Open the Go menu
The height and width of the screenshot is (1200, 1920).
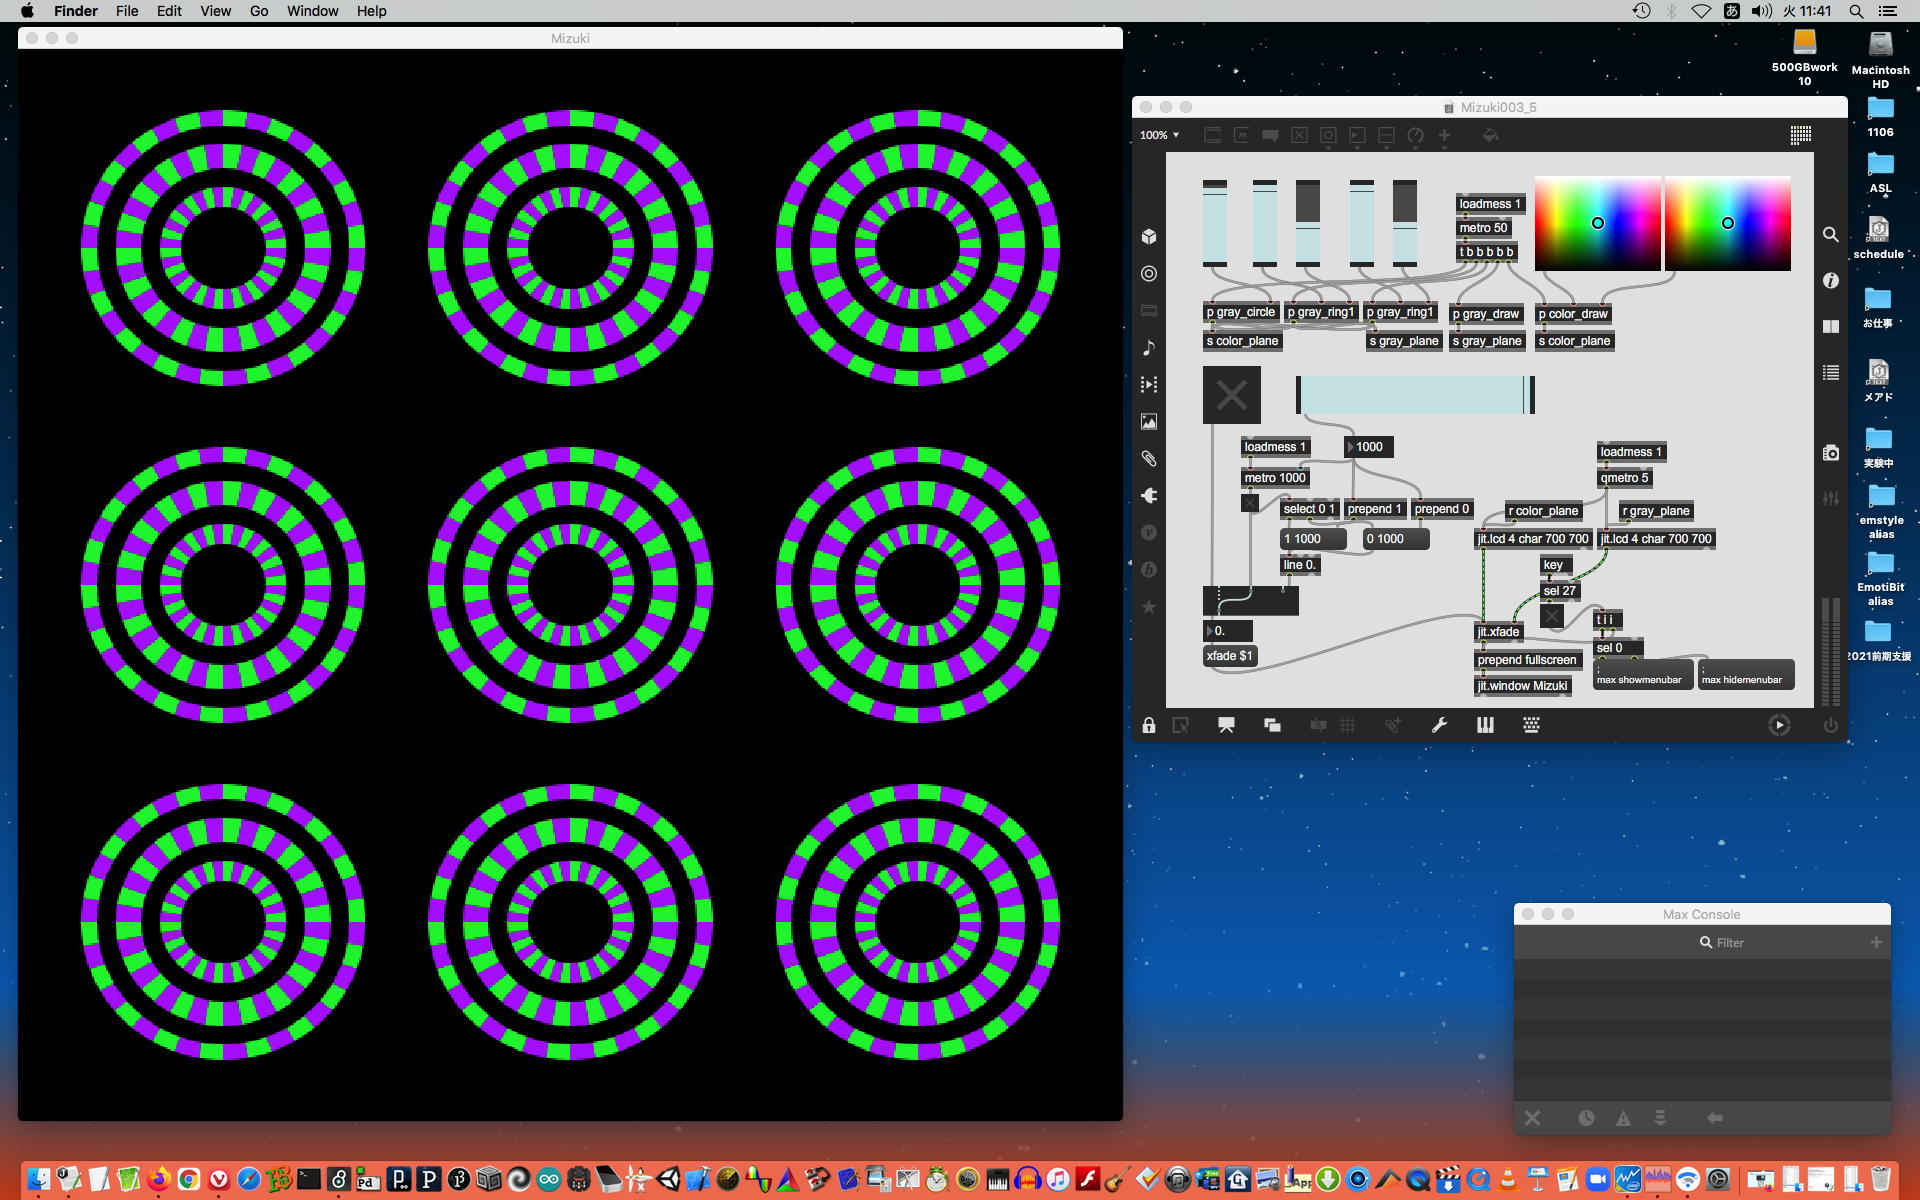(x=259, y=11)
